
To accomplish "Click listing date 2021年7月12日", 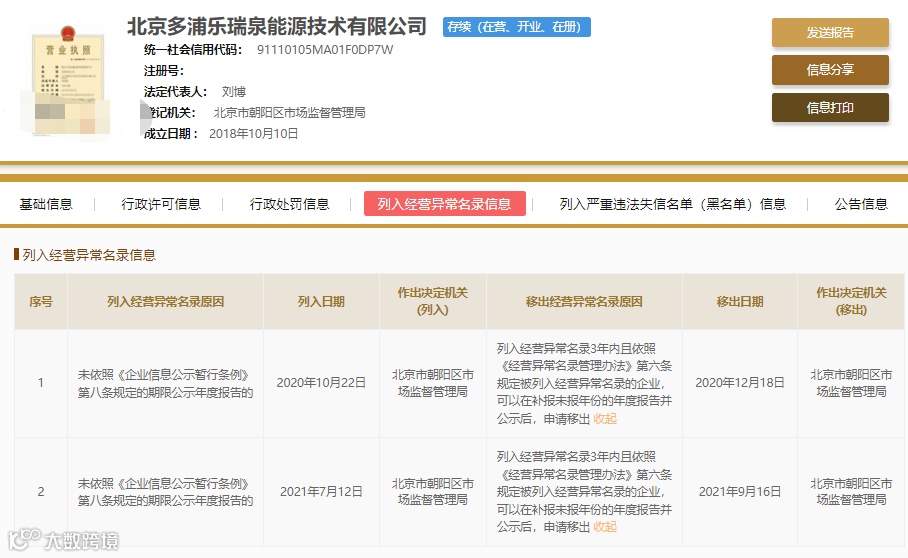I will point(321,491).
